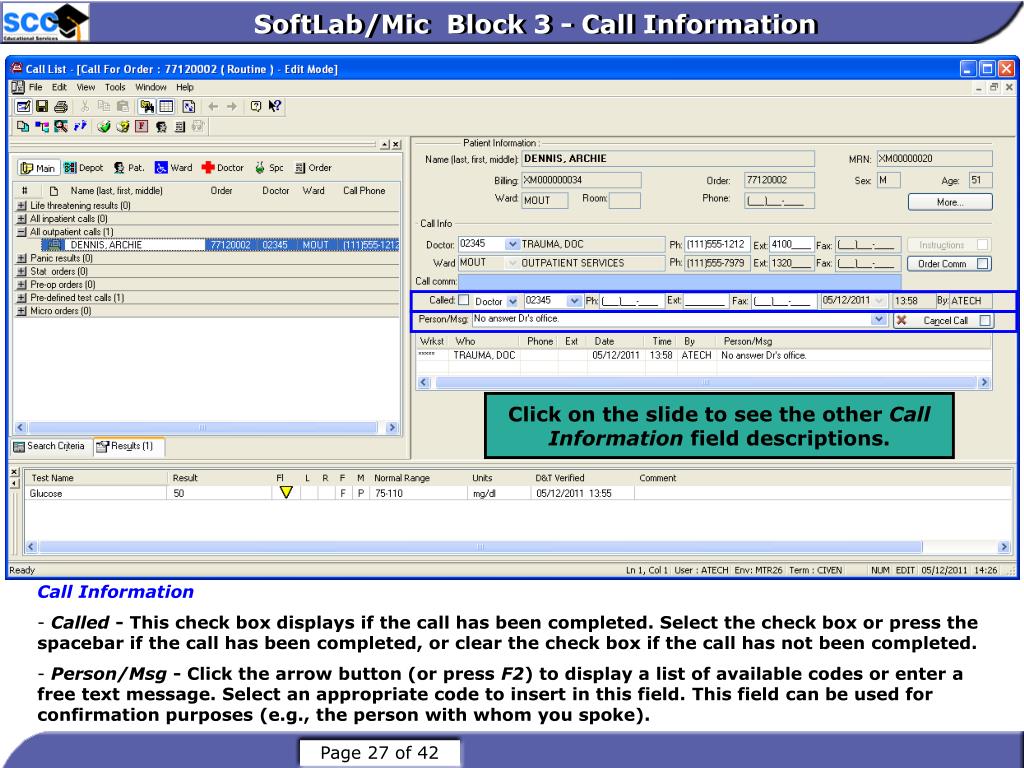Viewport: 1024px width, 768px height.
Task: Collapse All outpatient calls (1) node
Action: 22,232
